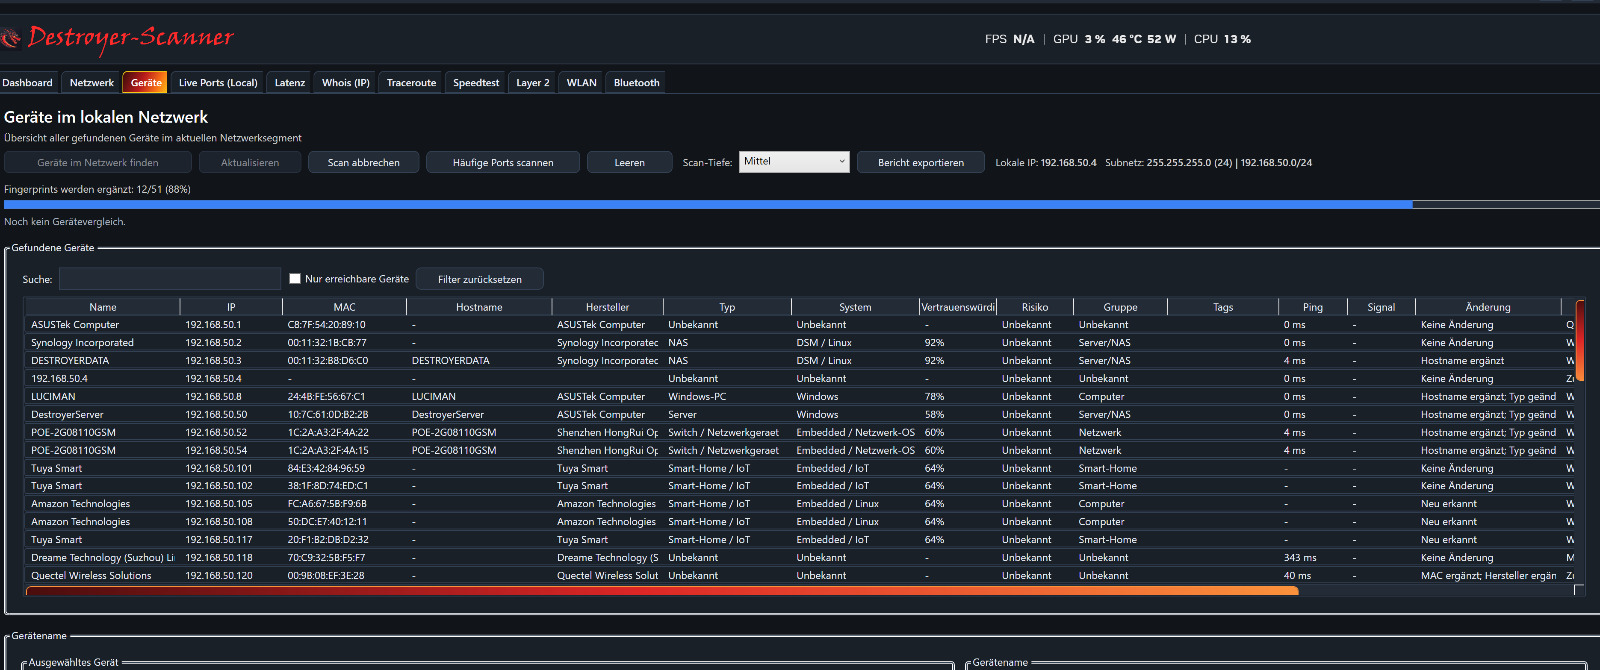Click Geräte im Netzwerk finden button
The width and height of the screenshot is (1600, 670).
98,162
